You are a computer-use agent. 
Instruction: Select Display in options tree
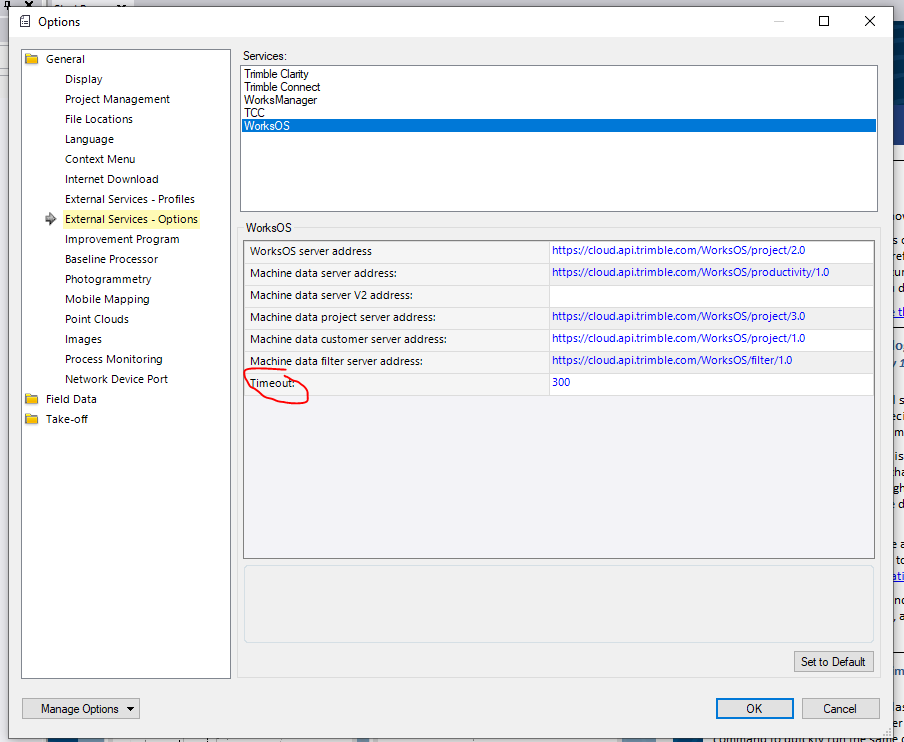point(84,79)
